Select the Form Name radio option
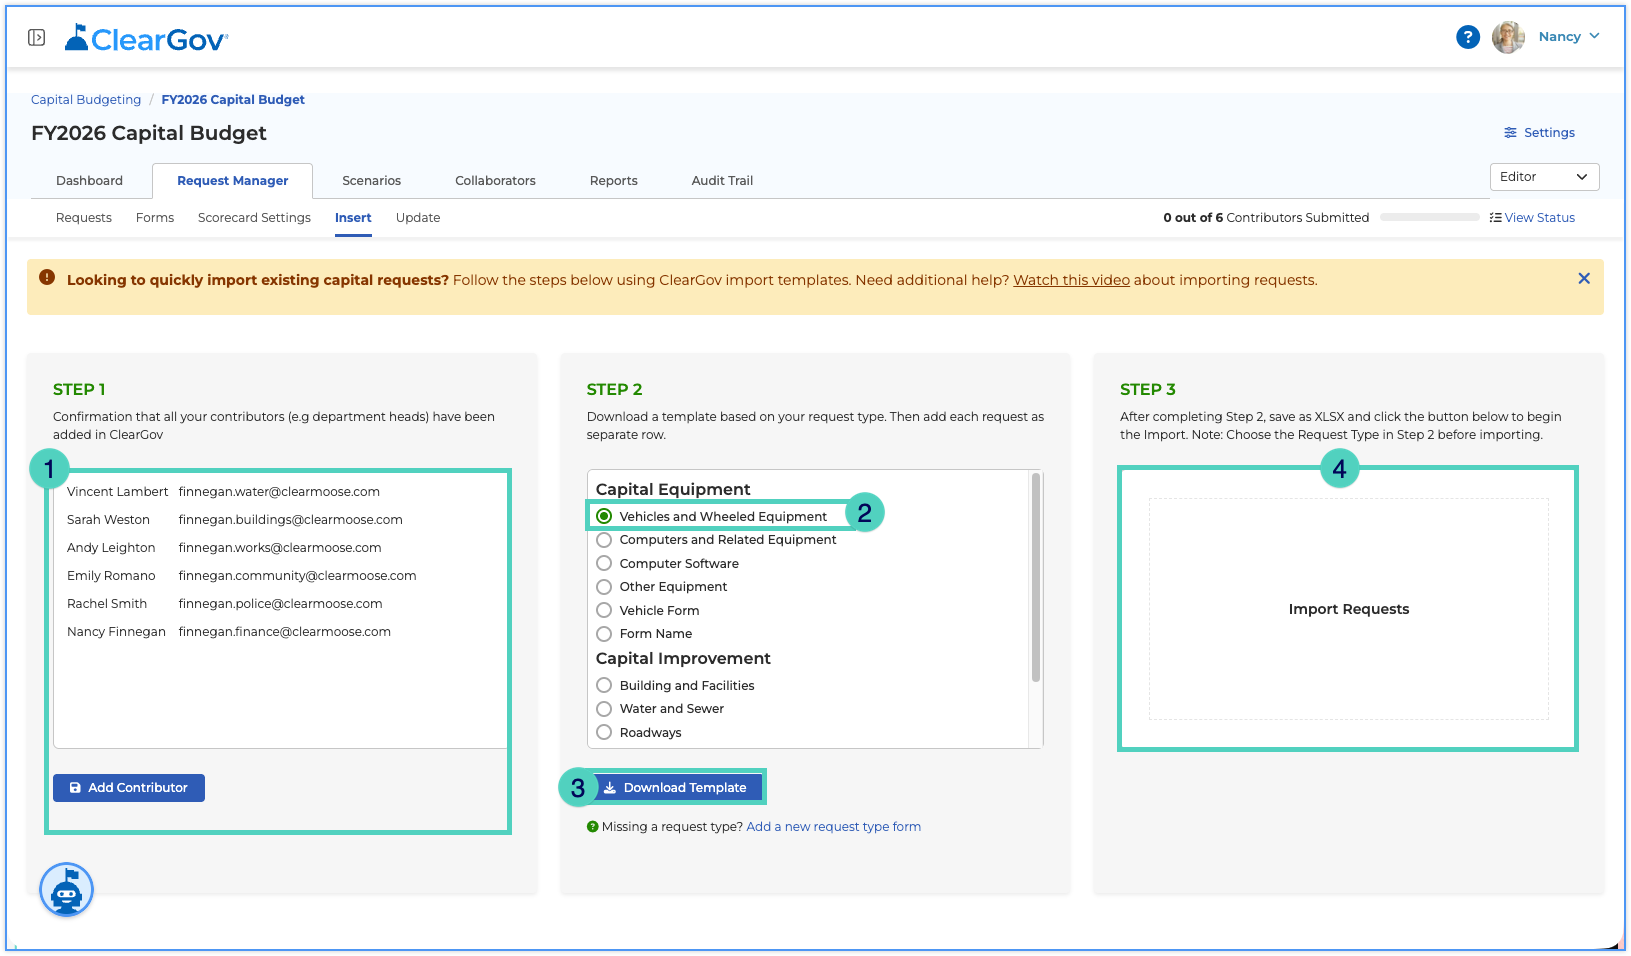Viewport: 1631px width, 956px height. coord(604,634)
